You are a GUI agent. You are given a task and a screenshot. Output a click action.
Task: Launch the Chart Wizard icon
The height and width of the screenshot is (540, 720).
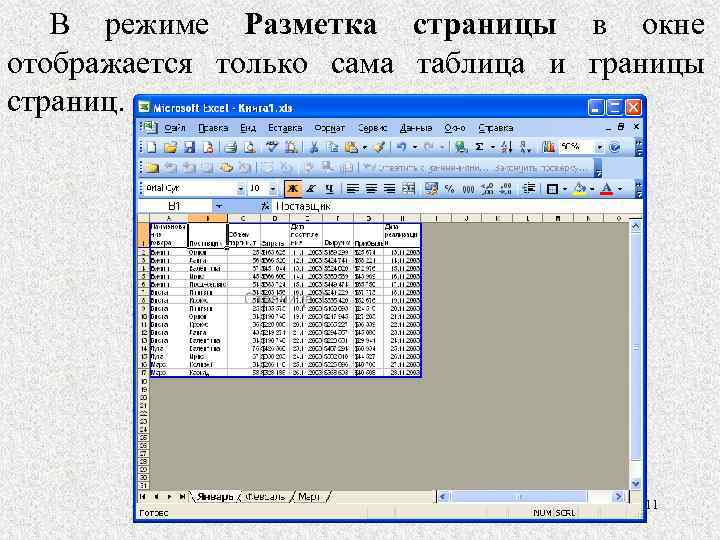pos(548,147)
